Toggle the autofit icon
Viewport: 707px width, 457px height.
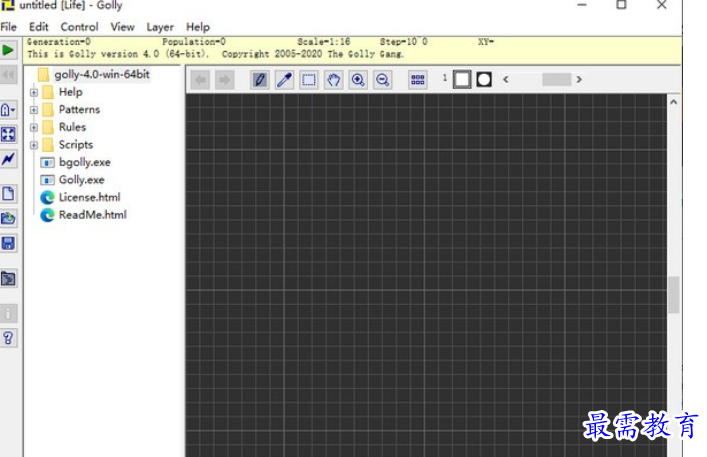click(8, 134)
